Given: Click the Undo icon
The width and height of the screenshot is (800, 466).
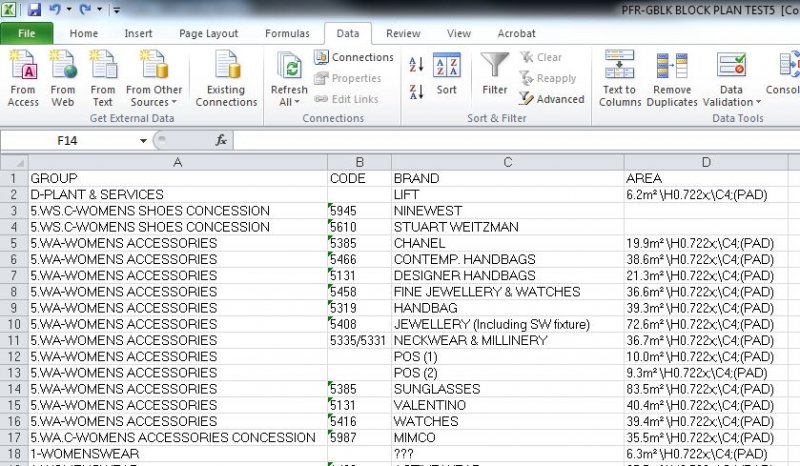Looking at the screenshot, I should point(55,9).
